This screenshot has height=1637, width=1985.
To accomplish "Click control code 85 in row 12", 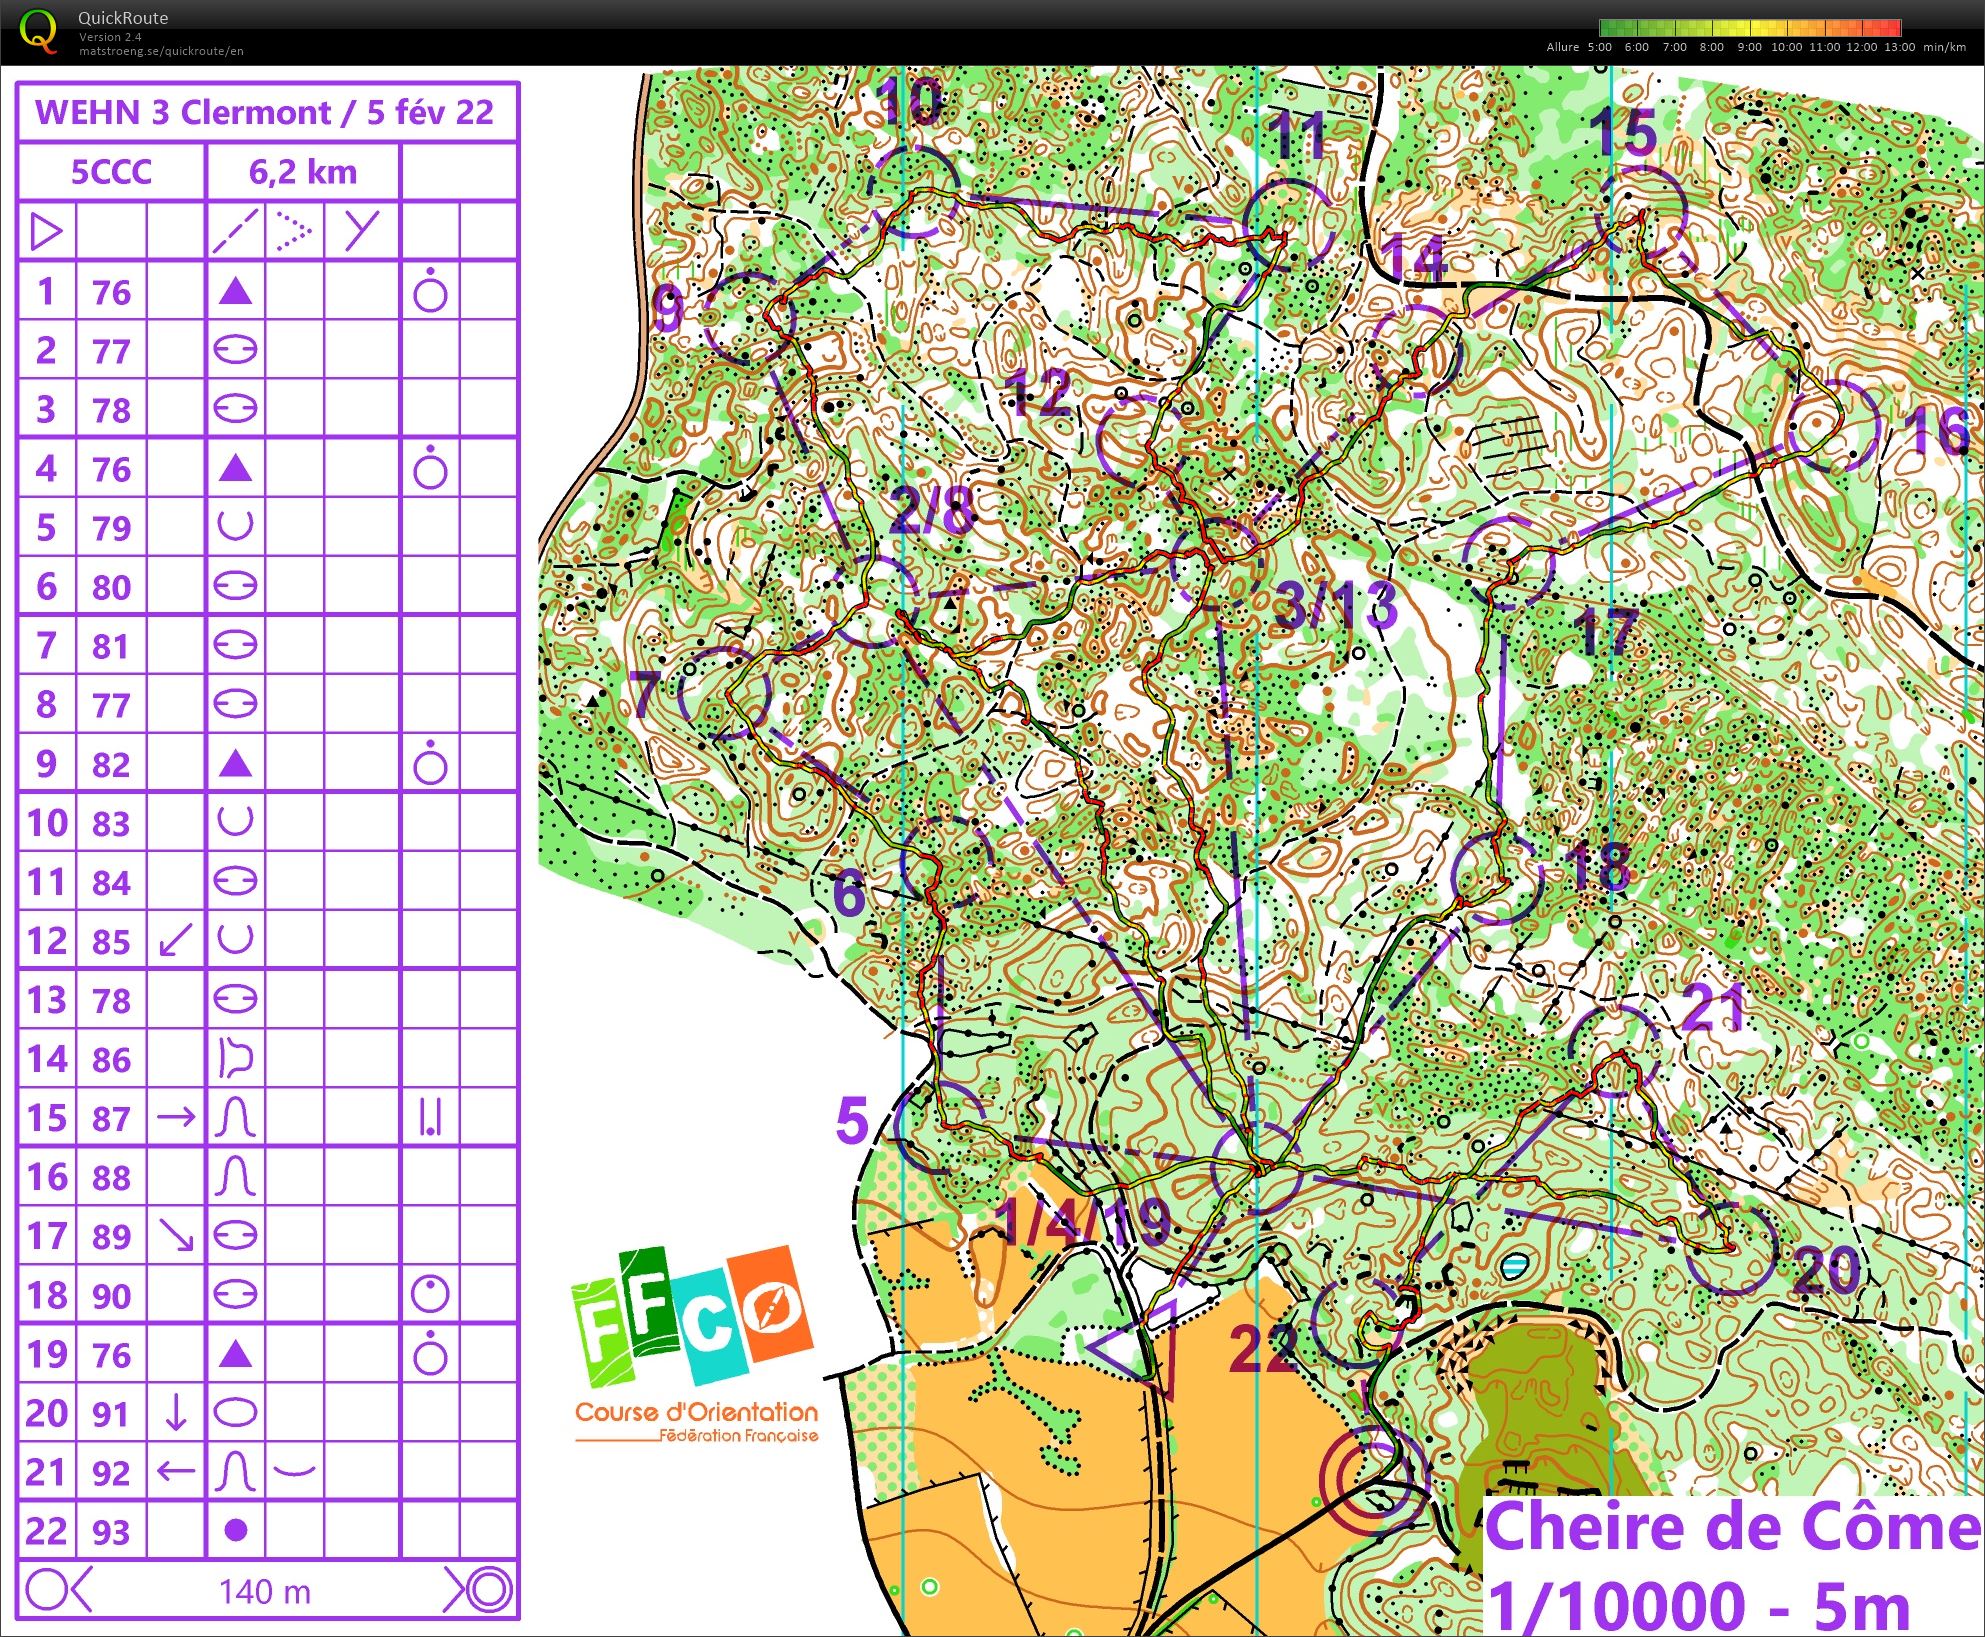I will coord(111,941).
